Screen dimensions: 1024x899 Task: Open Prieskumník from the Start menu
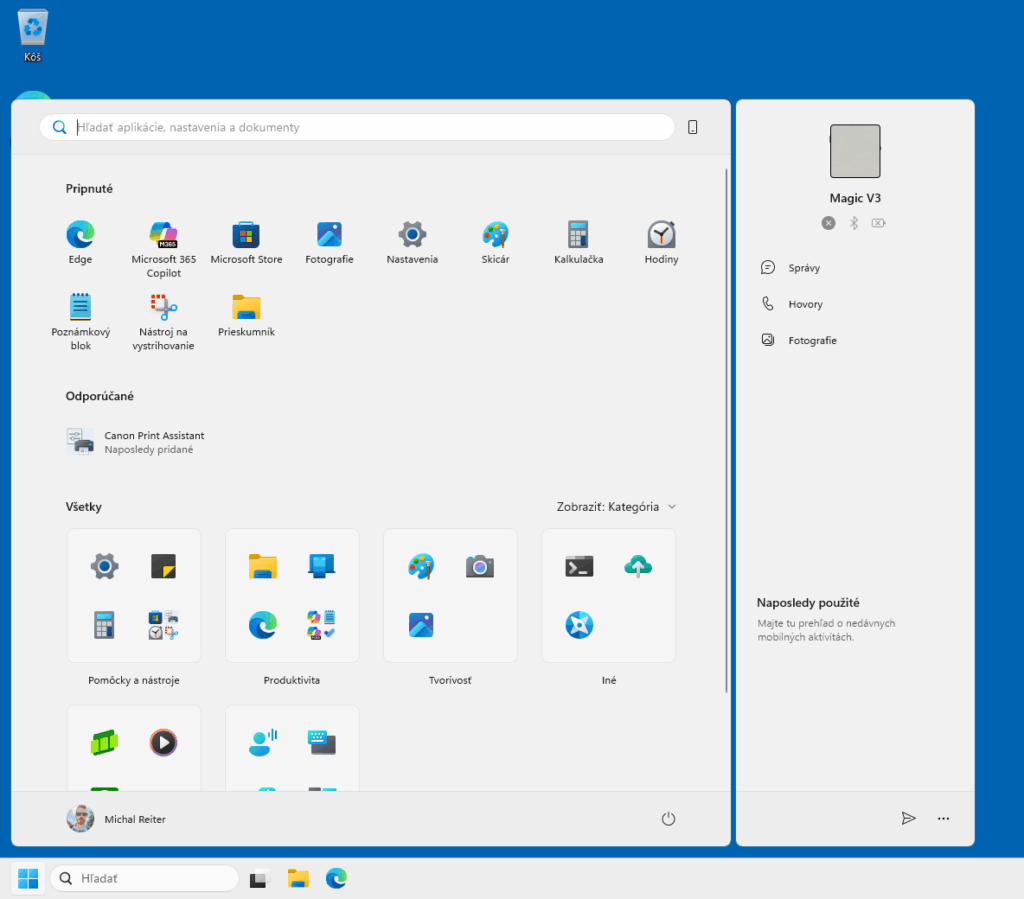pyautogui.click(x=246, y=310)
